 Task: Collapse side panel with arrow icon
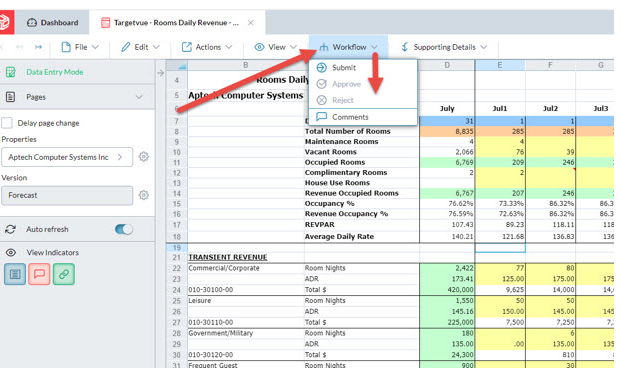click(161, 73)
